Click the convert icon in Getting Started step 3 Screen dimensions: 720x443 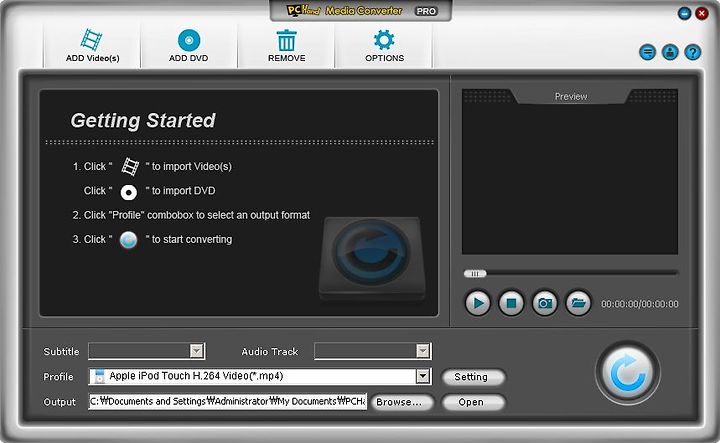129,240
